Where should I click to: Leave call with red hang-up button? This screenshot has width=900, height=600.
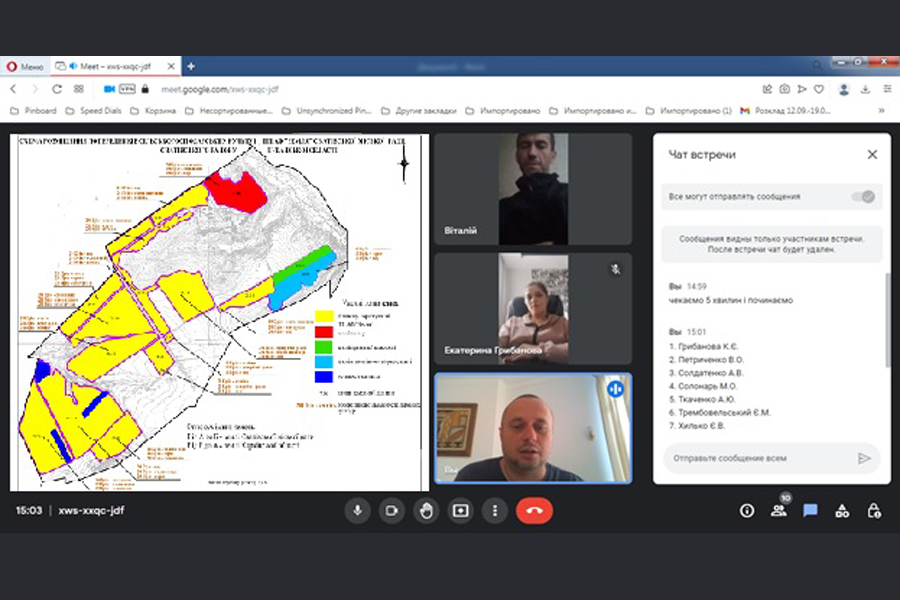534,510
